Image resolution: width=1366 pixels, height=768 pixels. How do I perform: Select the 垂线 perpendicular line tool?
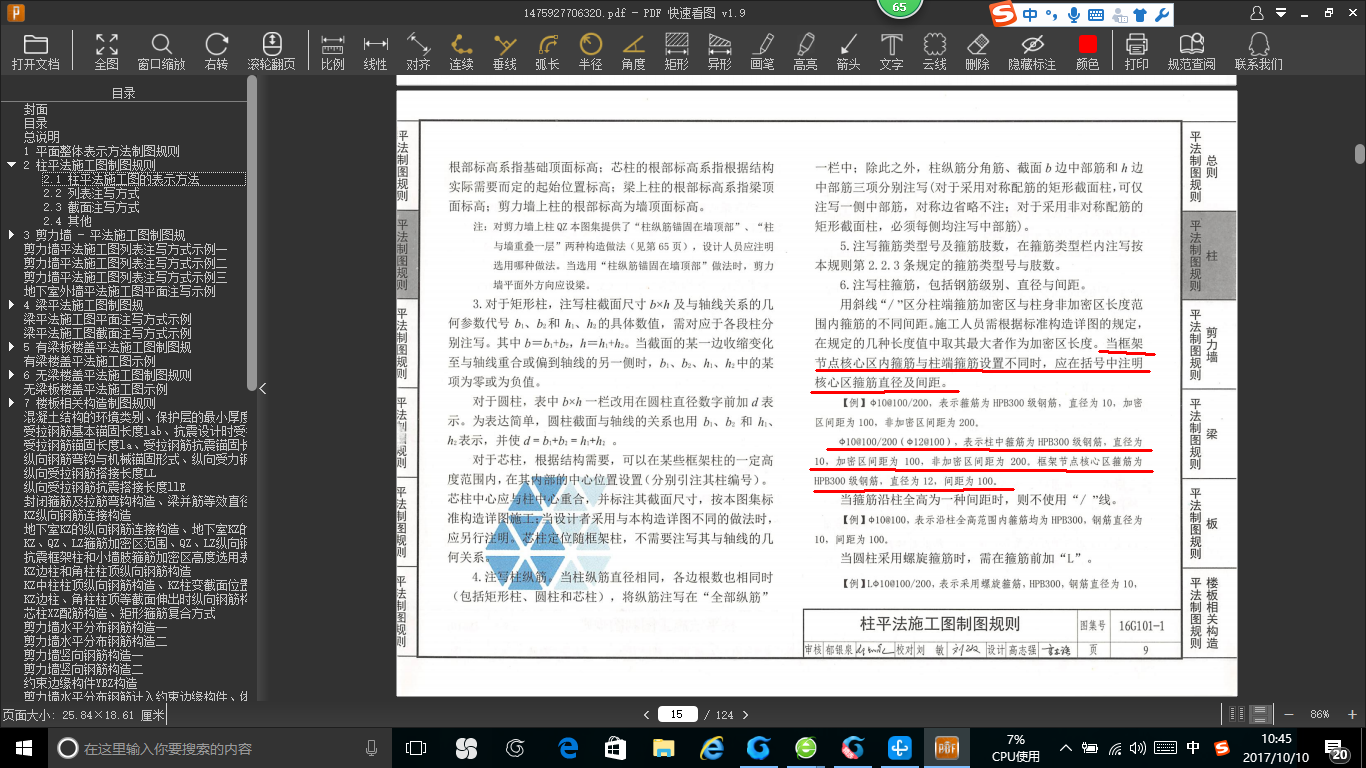505,52
